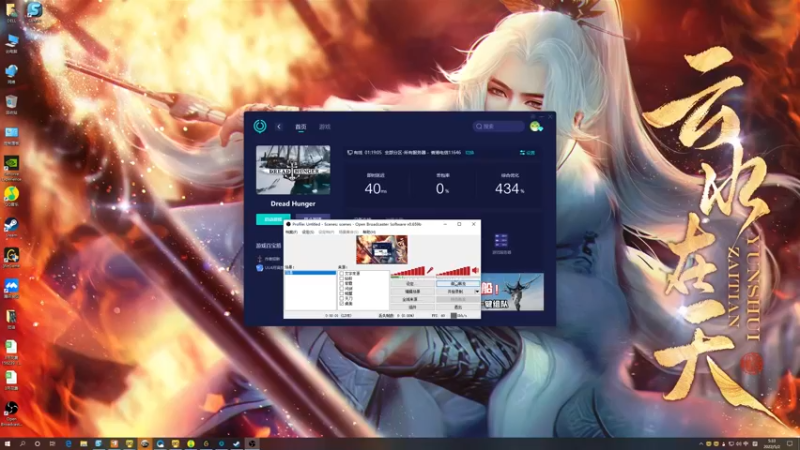Toggle the fourth source checkbox in OBS
Screen dimensions: 800x450
(x=341, y=289)
